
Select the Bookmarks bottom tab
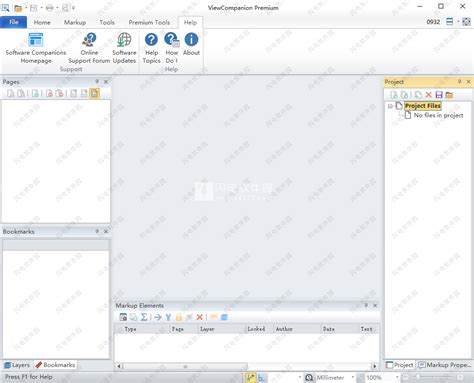coord(55,365)
